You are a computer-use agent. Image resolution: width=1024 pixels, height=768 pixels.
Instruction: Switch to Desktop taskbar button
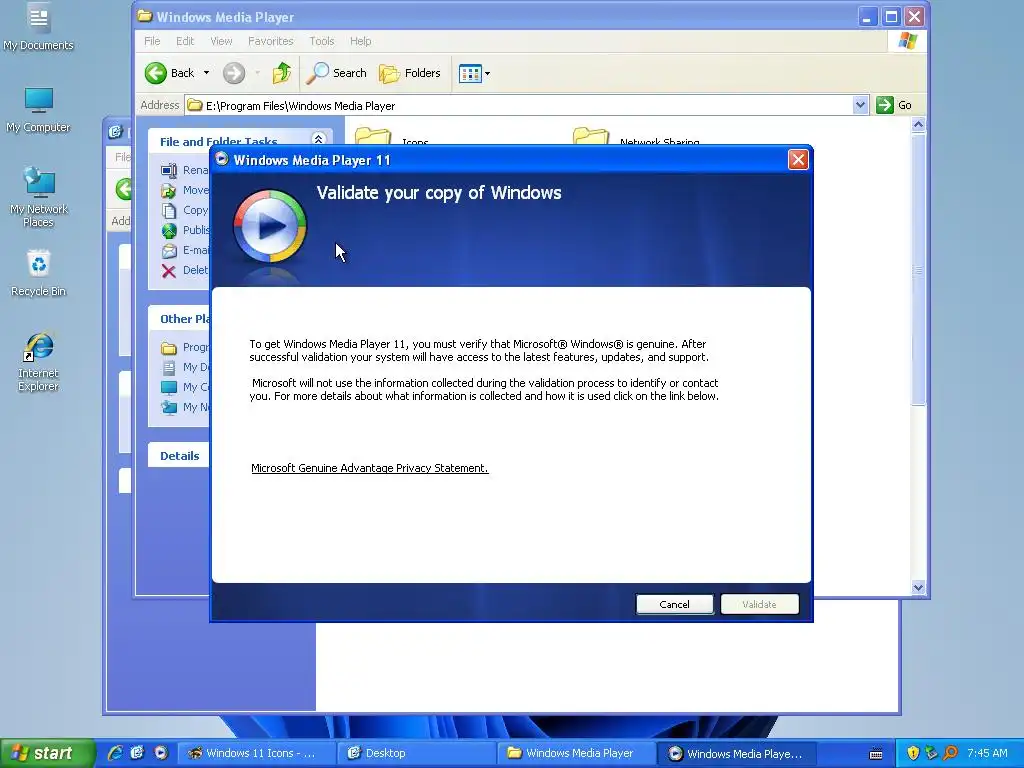(x=416, y=753)
